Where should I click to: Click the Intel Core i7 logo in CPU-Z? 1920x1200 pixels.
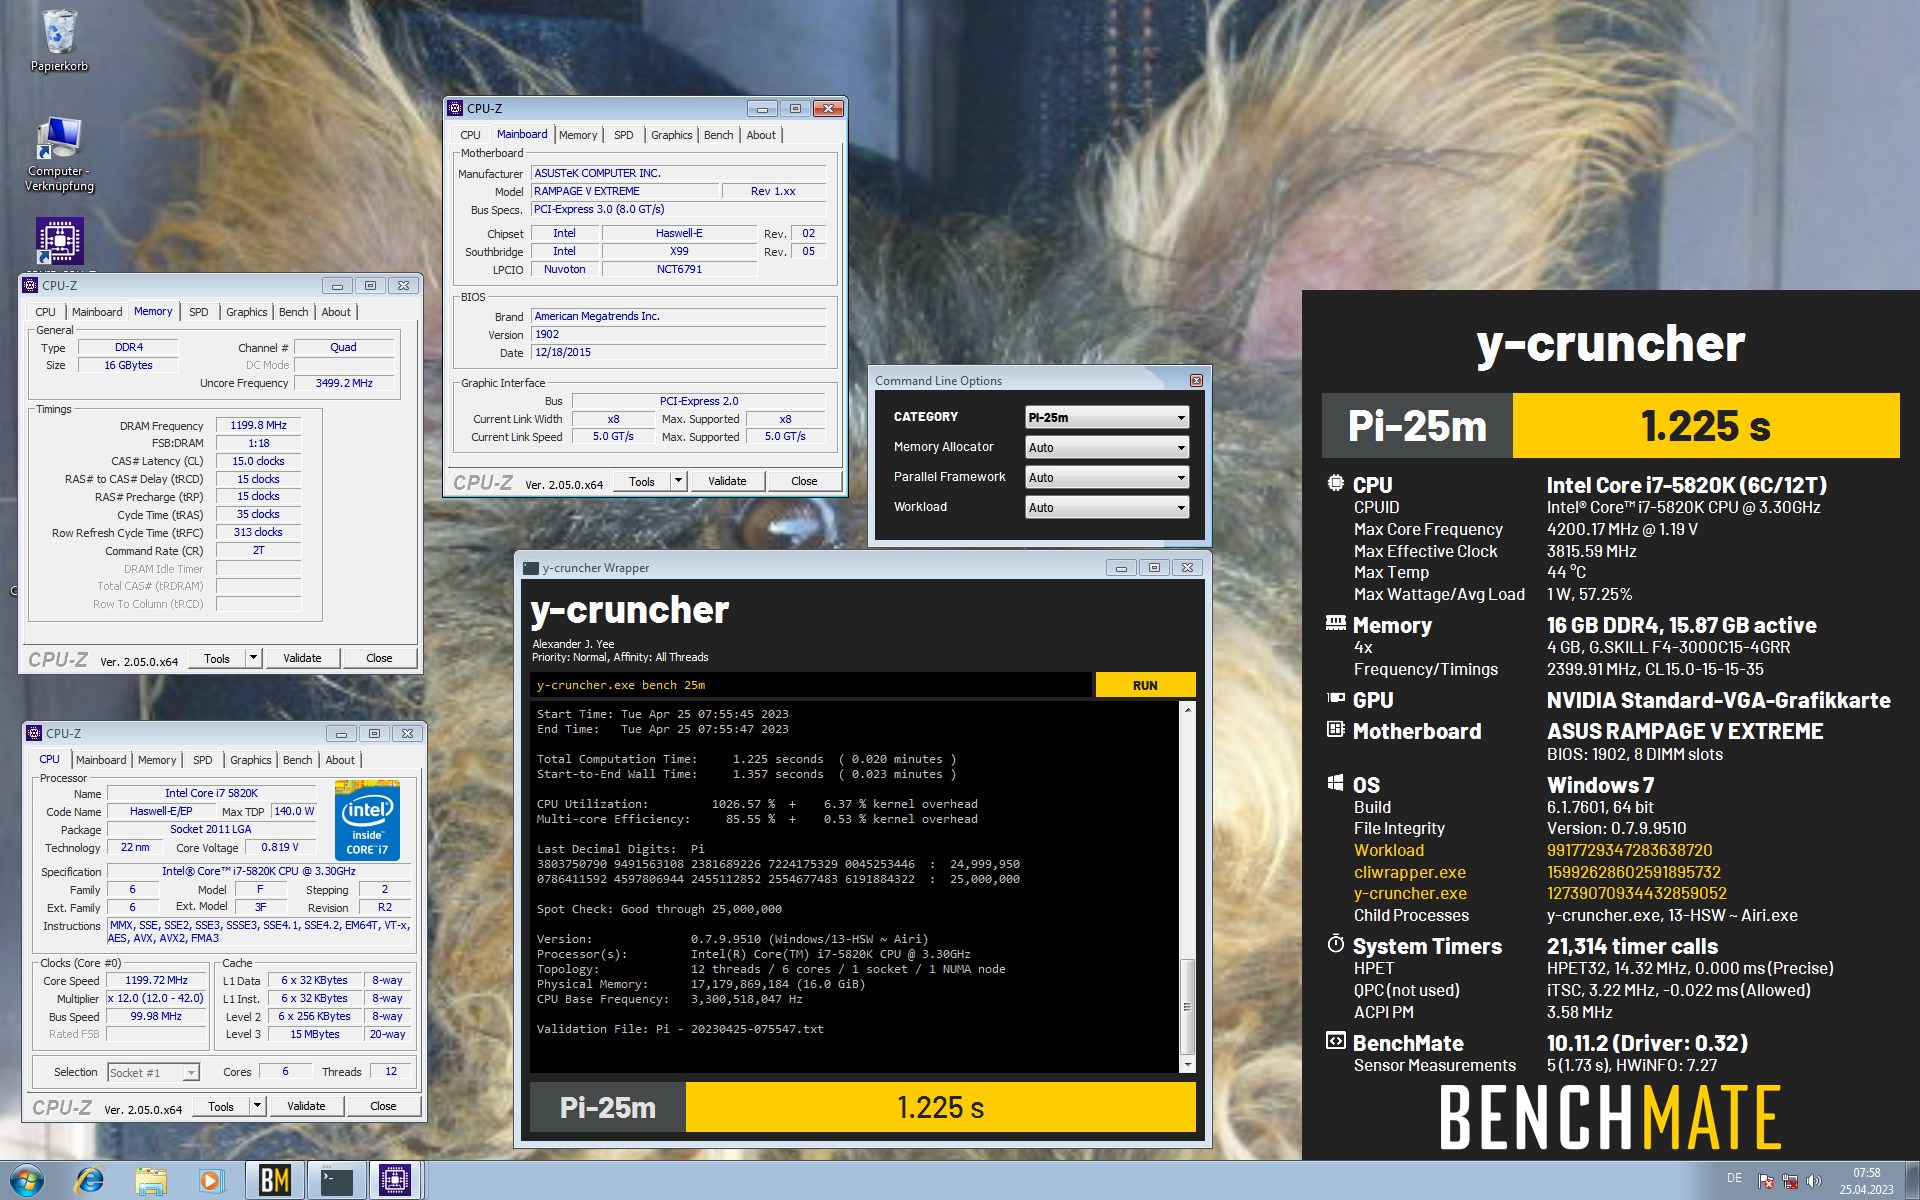click(x=367, y=822)
